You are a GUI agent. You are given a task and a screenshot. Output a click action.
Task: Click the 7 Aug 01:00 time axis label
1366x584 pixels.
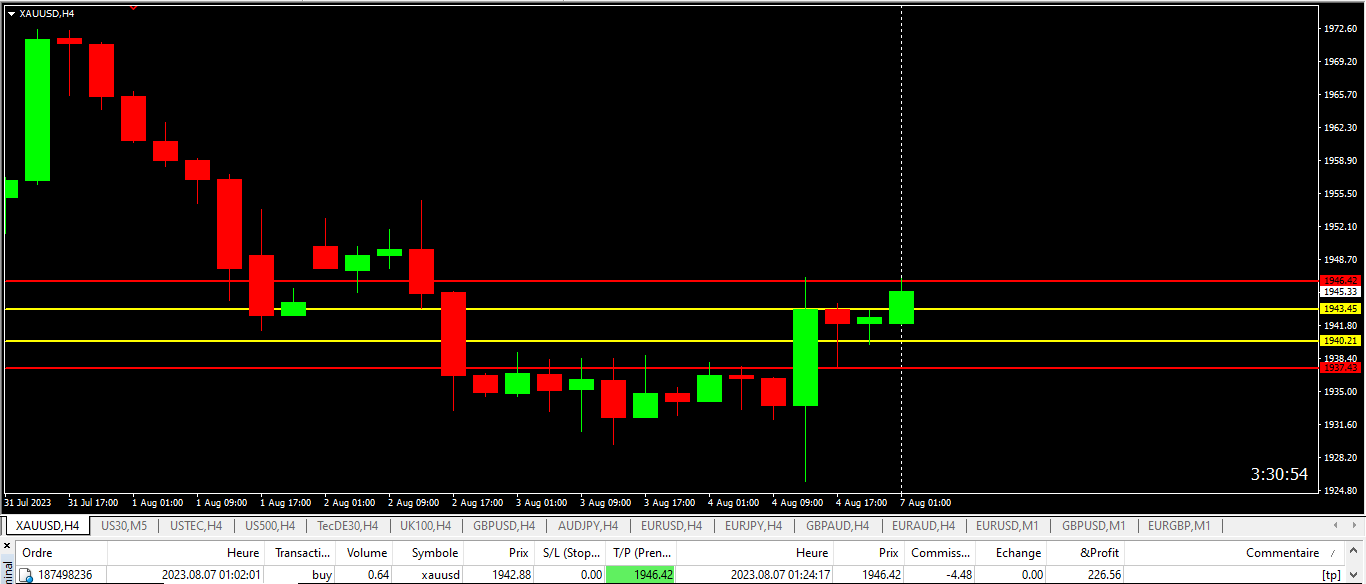[x=925, y=503]
